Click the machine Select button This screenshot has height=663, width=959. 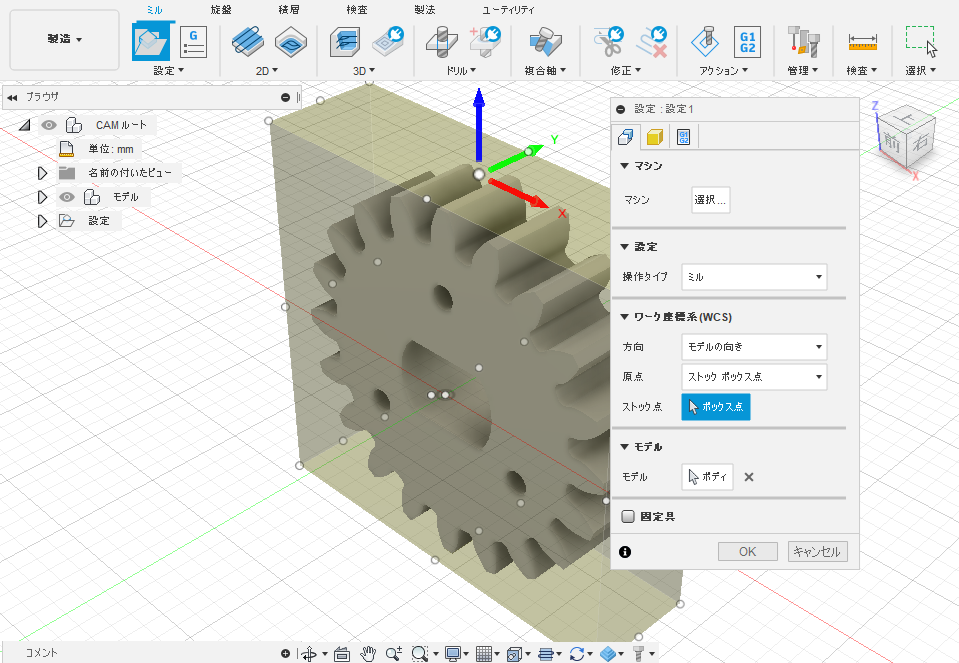point(711,200)
